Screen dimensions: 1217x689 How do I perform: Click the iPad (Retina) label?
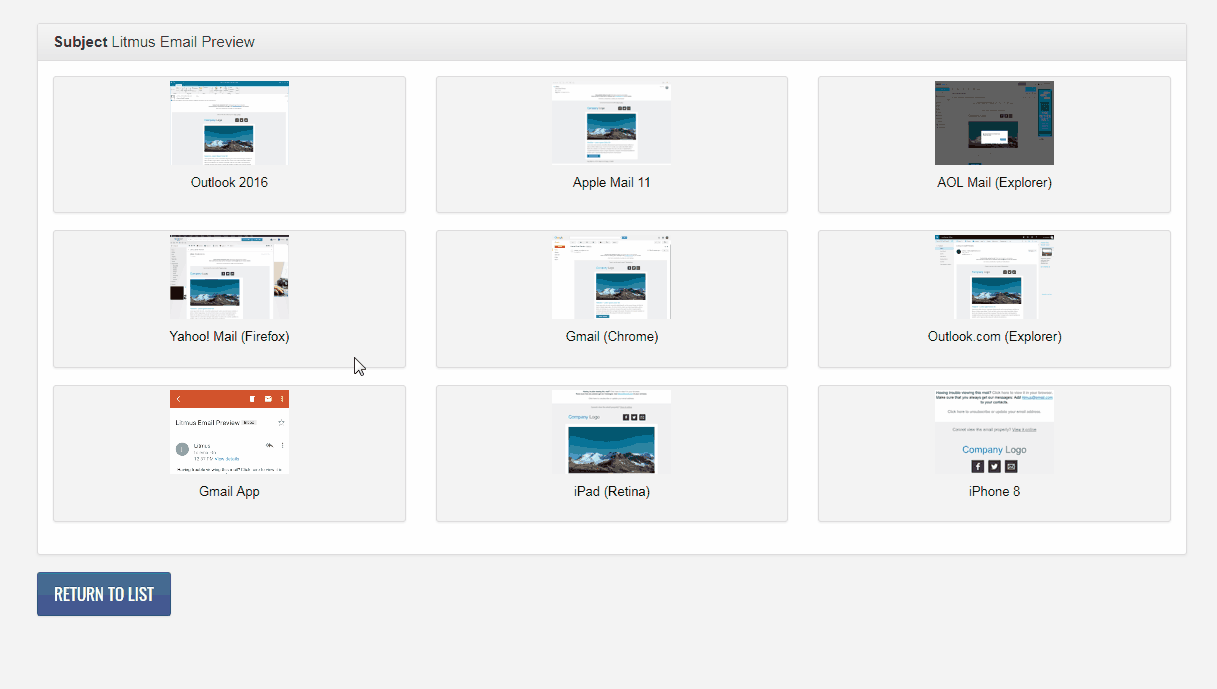coord(611,492)
